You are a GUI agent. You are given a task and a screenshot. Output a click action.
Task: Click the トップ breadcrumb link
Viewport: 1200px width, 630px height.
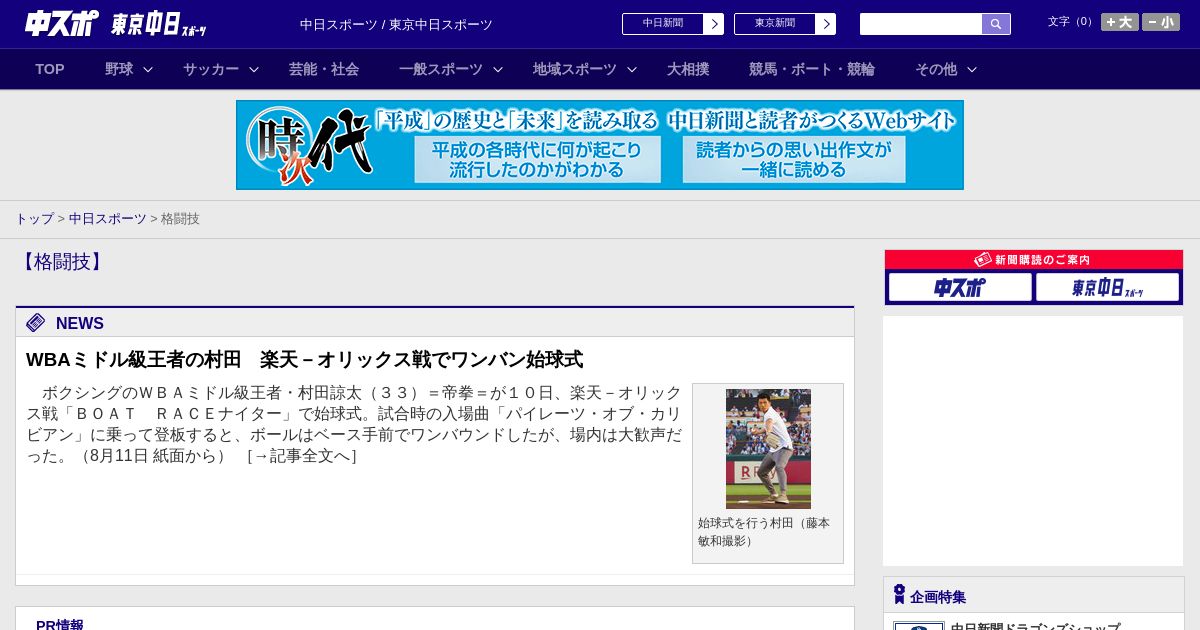[x=35, y=219]
